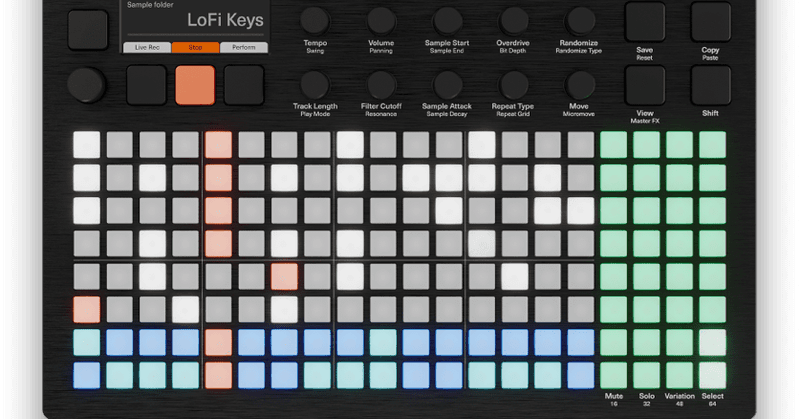Viewport: 800px width, 419px height.
Task: Click the square button left of the display
Action: pos(88,30)
